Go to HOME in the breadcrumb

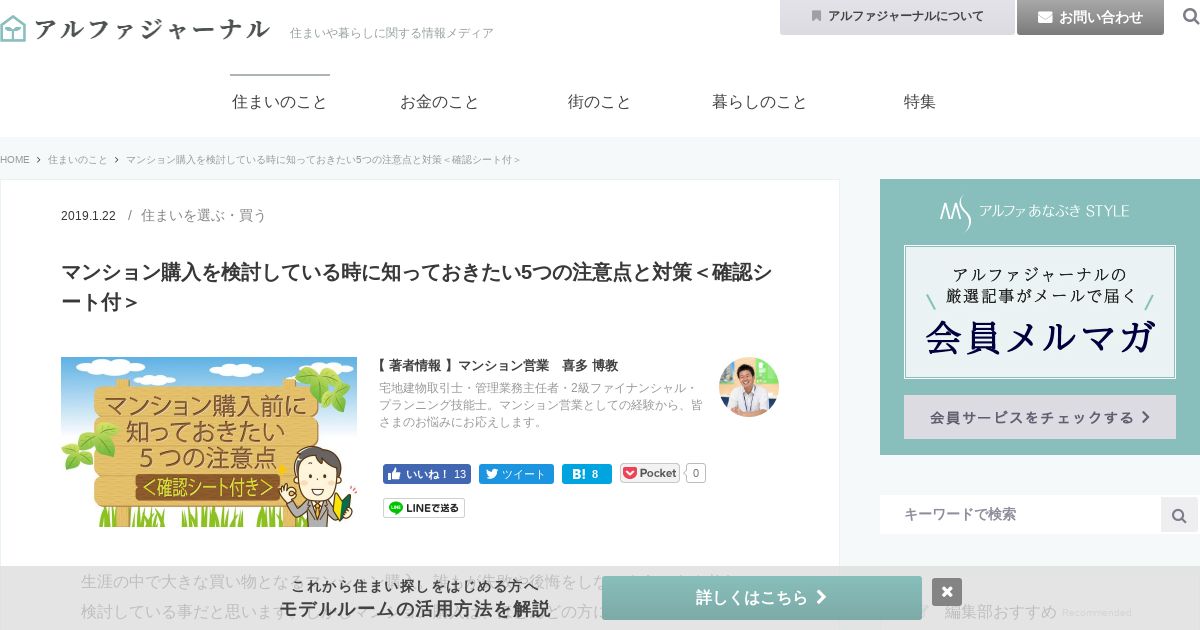click(15, 160)
